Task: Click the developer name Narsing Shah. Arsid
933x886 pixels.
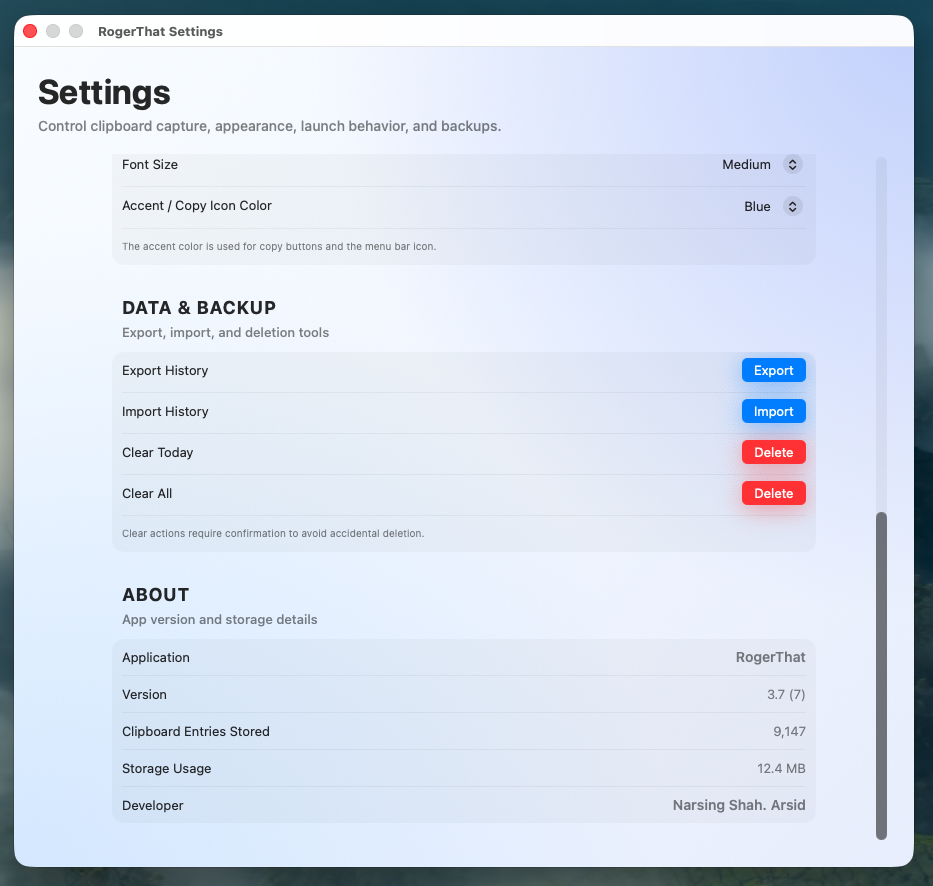Action: (739, 805)
